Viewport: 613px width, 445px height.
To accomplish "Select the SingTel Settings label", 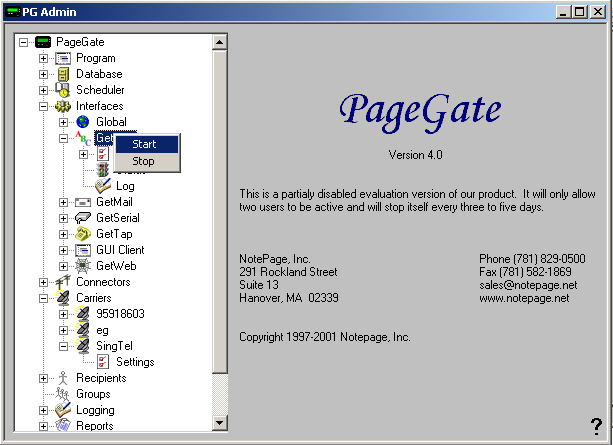I will (x=135, y=362).
